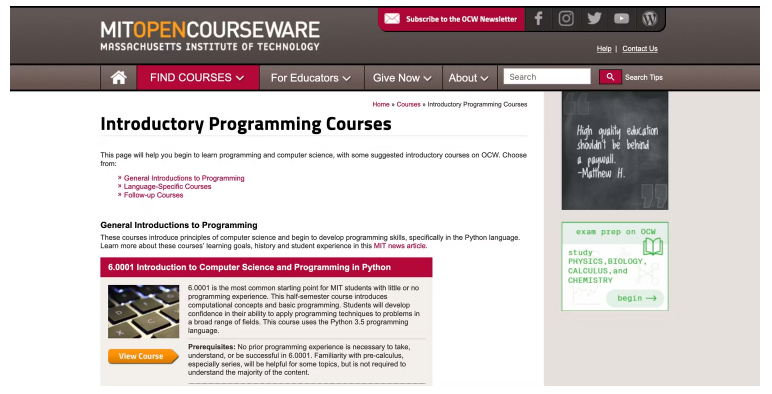This screenshot has height=394, width=772.
Task: Open the OCW Twitter bird icon
Action: [594, 19]
